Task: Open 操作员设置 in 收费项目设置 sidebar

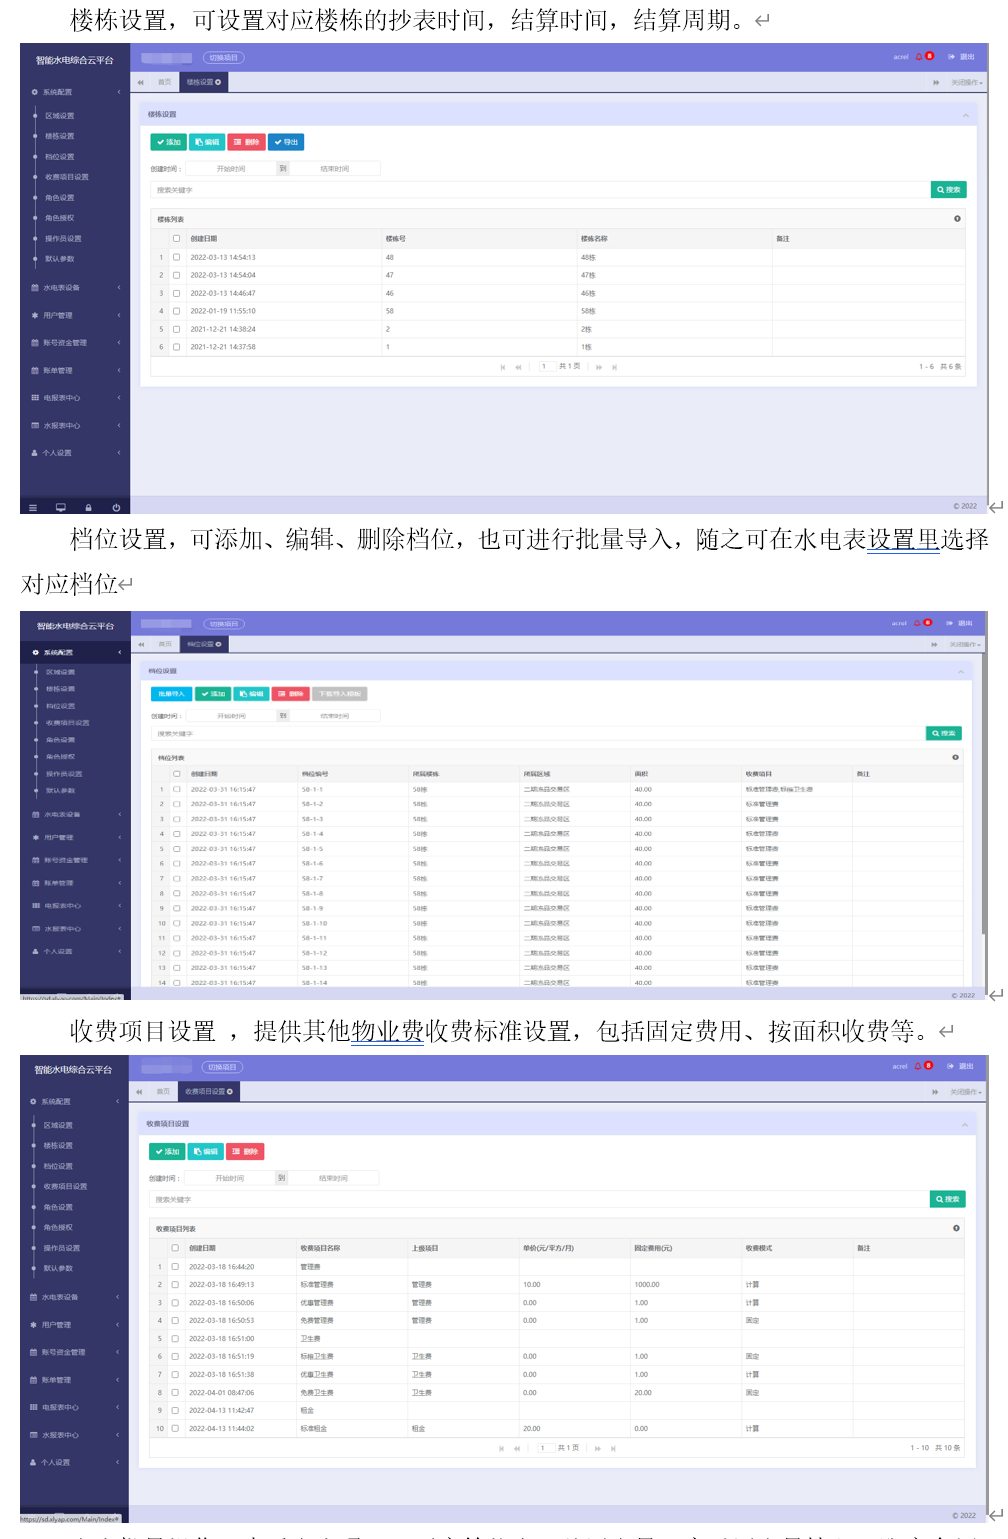Action: click(62, 1248)
